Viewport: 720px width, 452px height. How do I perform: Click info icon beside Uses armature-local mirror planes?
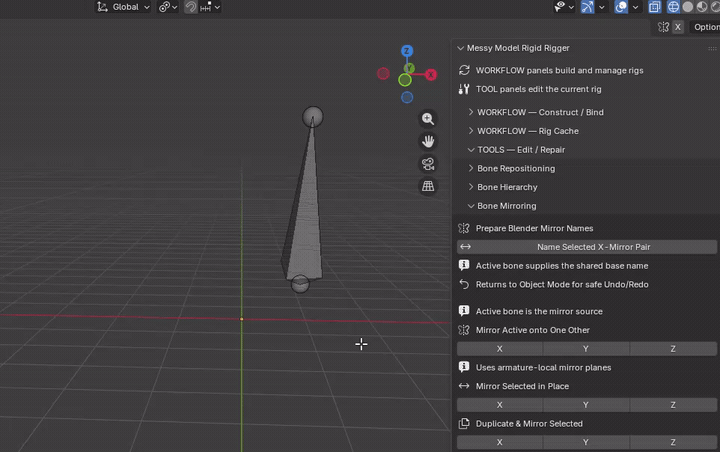tap(464, 367)
